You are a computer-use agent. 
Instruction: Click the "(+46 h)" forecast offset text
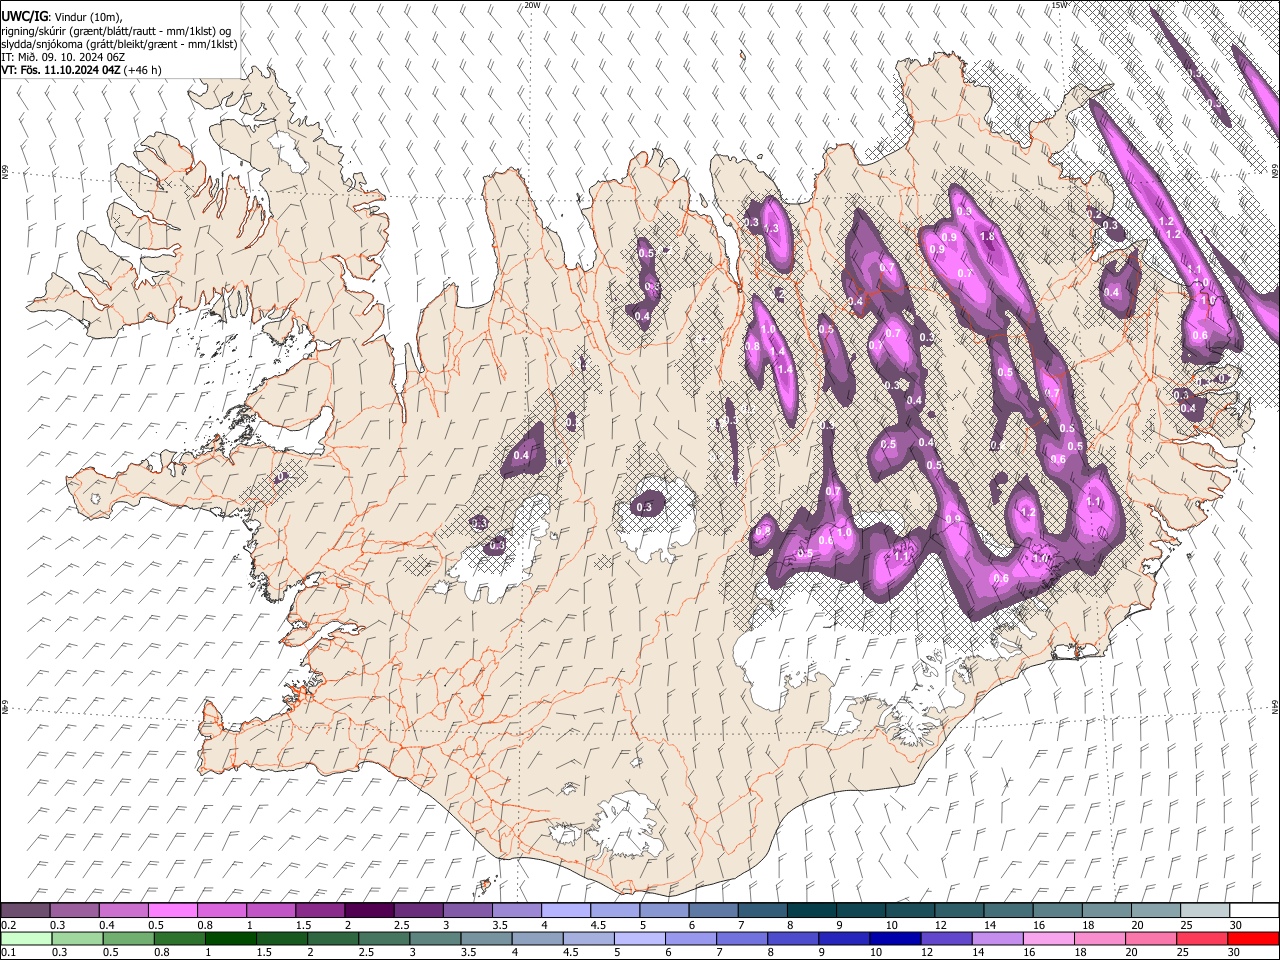(x=143, y=70)
